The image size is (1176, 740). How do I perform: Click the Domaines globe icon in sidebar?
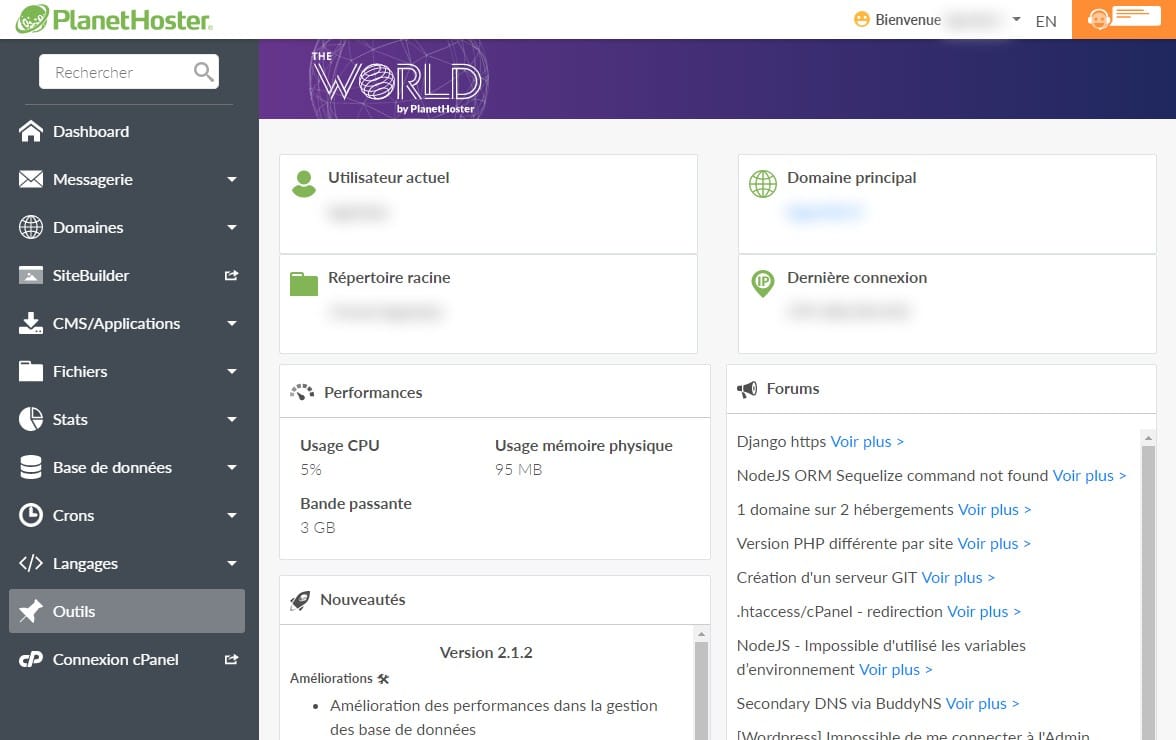[x=31, y=228]
